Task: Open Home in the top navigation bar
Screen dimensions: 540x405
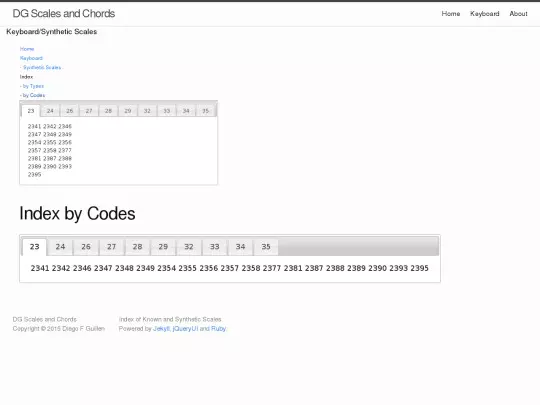Action: pyautogui.click(x=451, y=14)
